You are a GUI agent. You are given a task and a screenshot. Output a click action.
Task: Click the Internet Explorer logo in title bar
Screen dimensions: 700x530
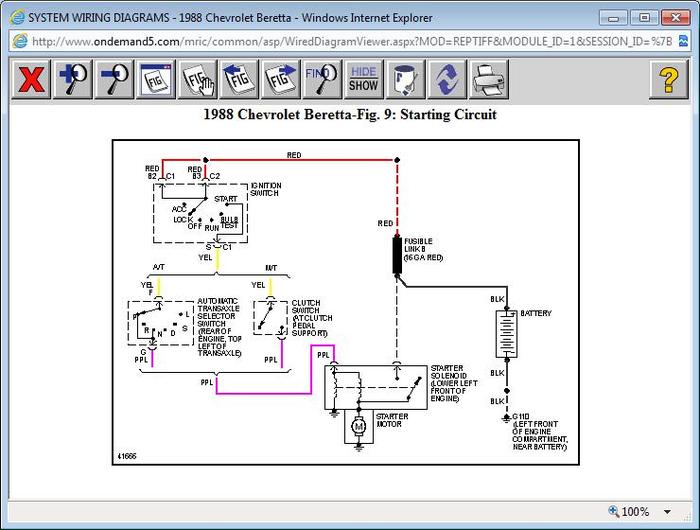17,18
